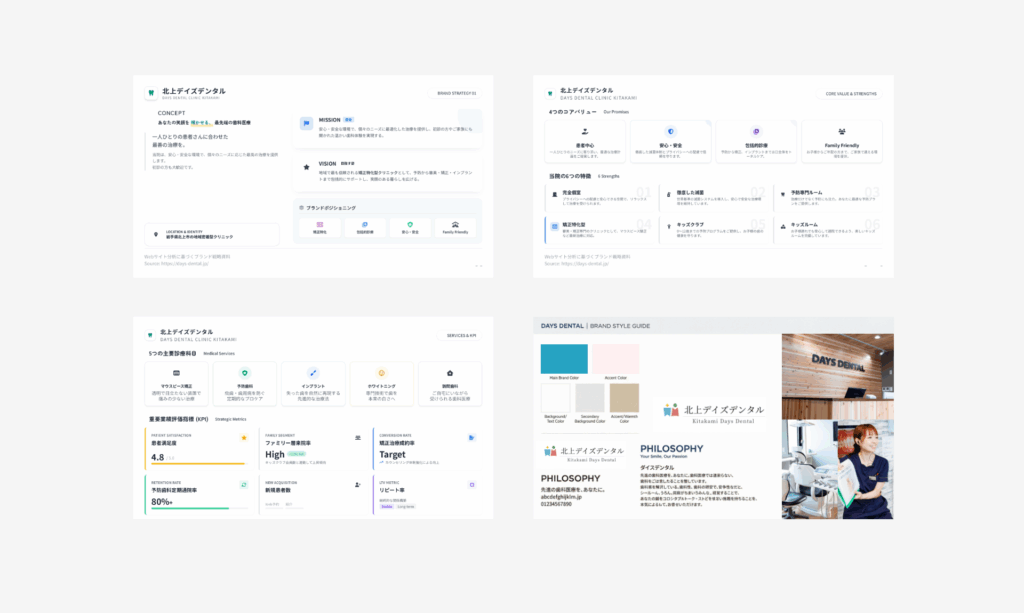This screenshot has height=613, width=1024.
Task: Click the refresh icon on Retention Rate KPI
Action: 243,485
